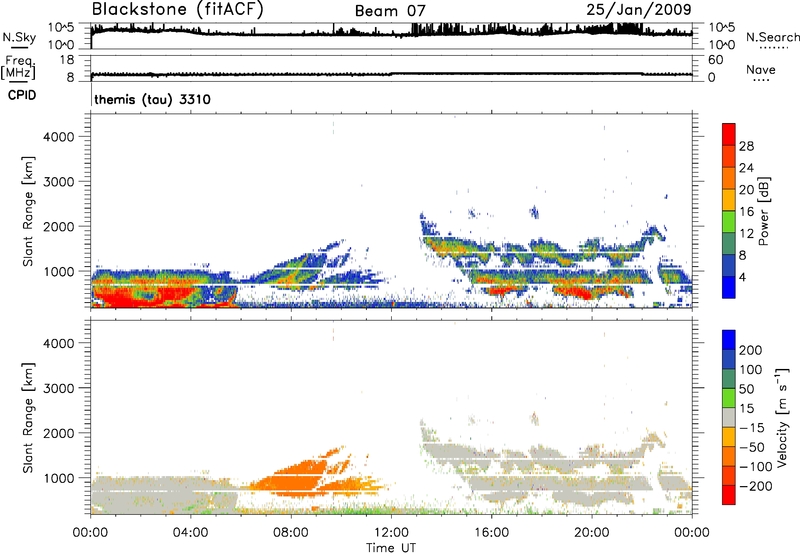
Task: Click the 04:00 time axis tick label
Action: pyautogui.click(x=191, y=533)
